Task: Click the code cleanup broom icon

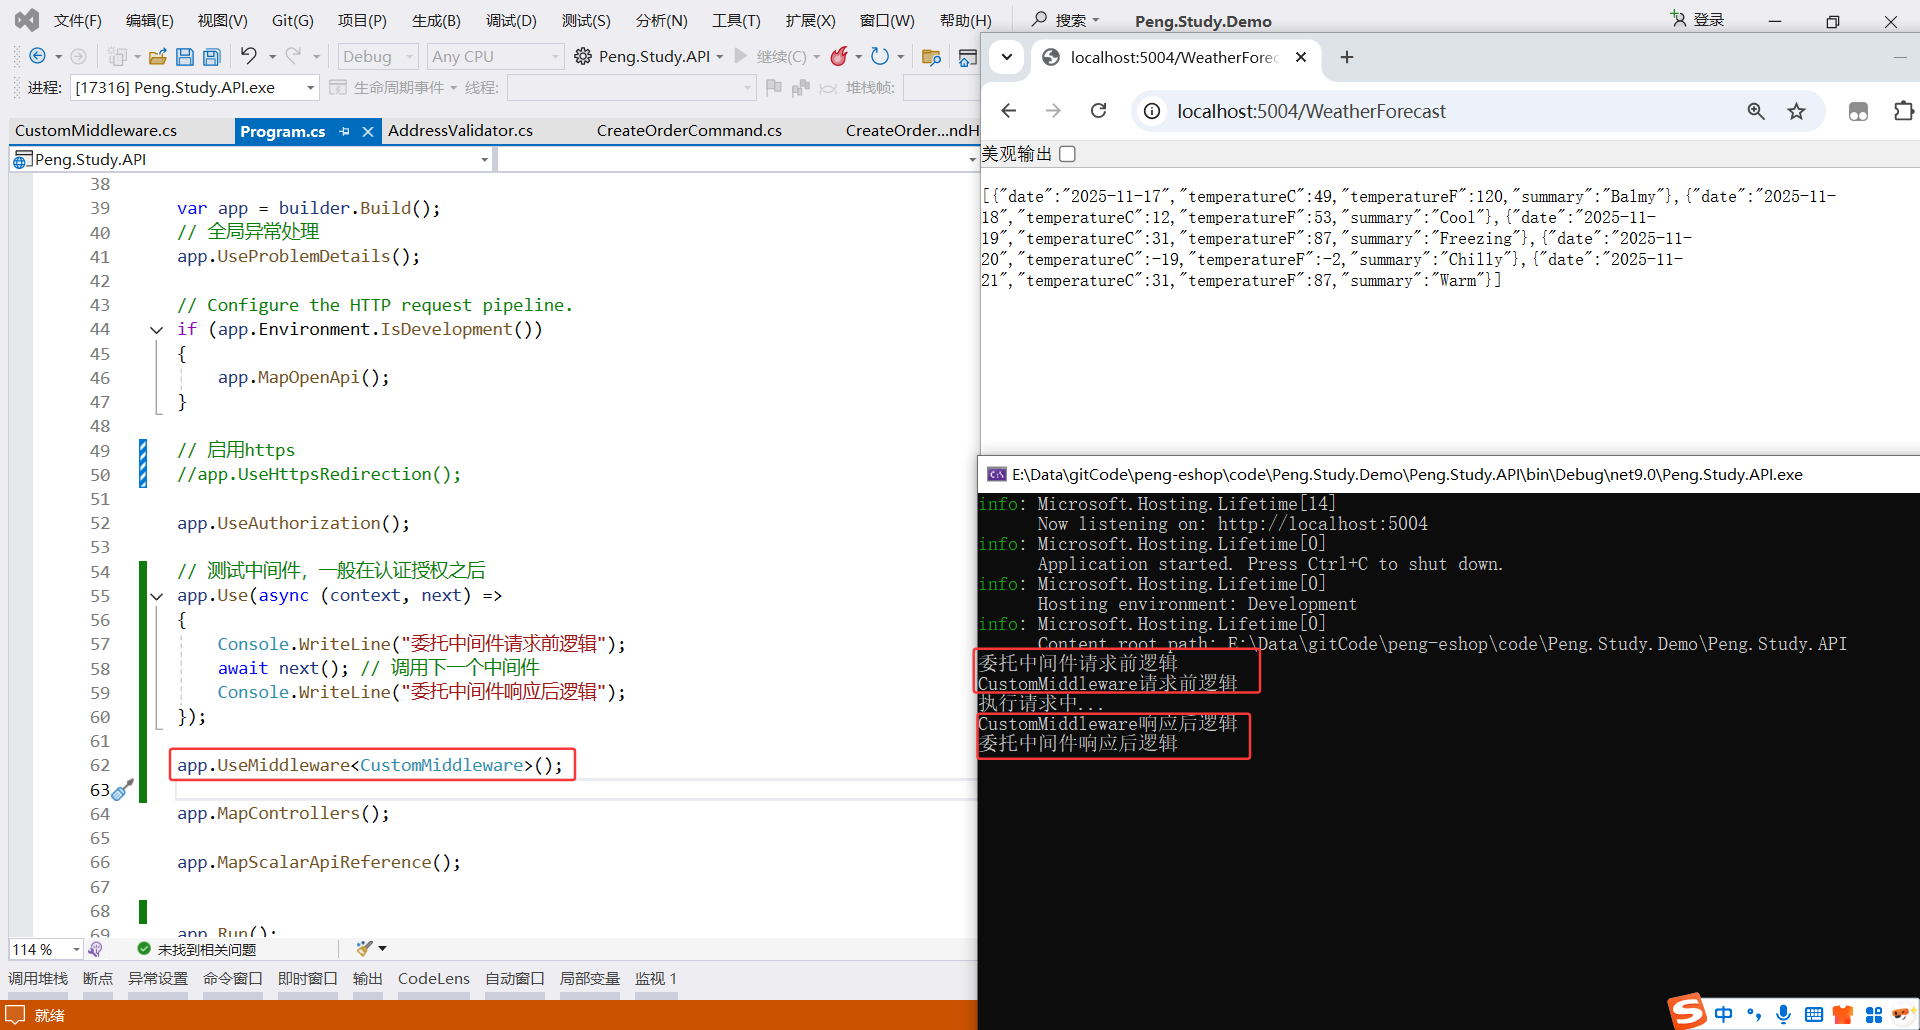Action: coord(364,948)
